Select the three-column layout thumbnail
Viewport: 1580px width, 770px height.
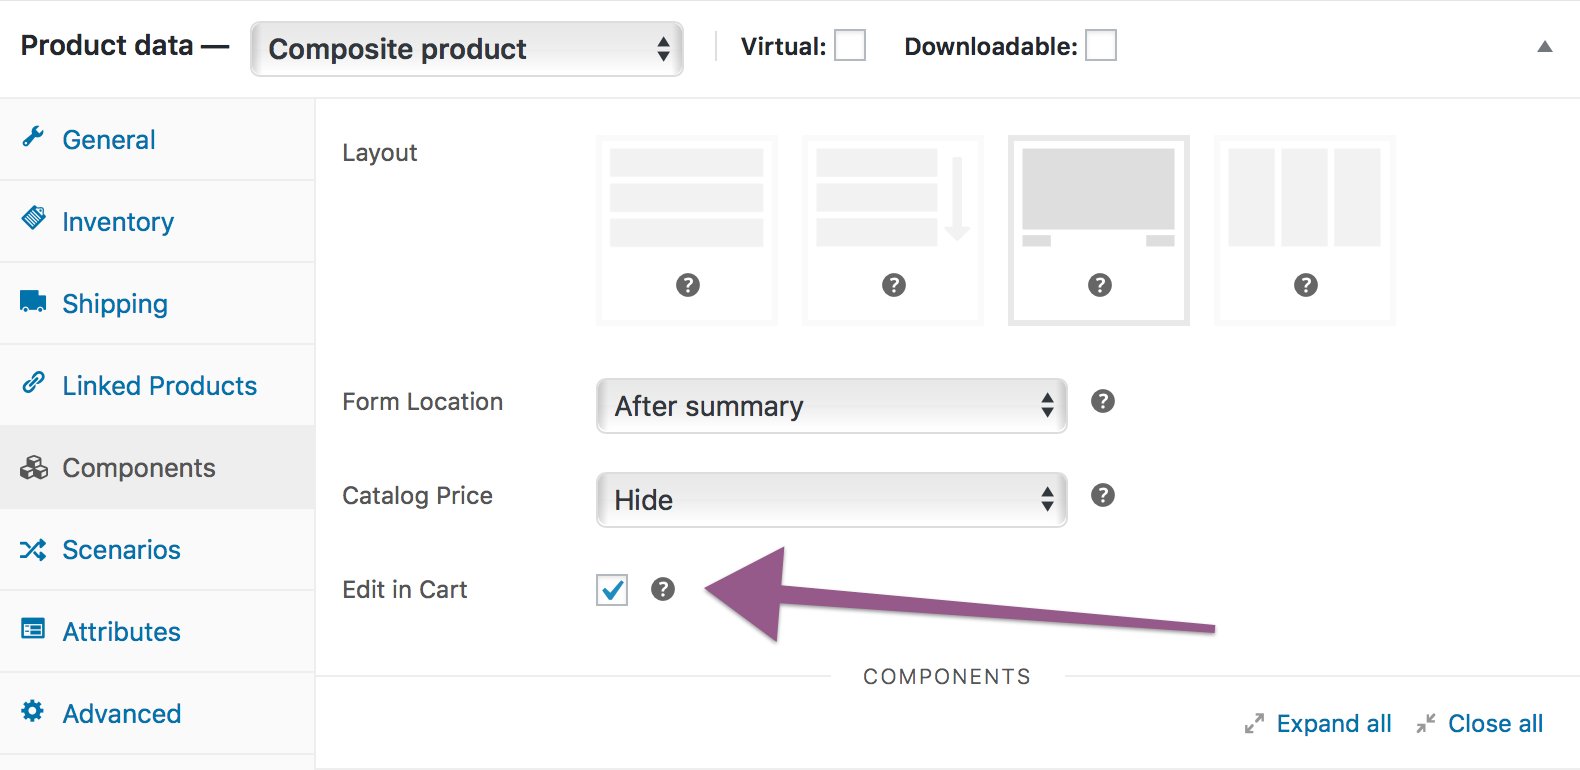coord(1304,230)
